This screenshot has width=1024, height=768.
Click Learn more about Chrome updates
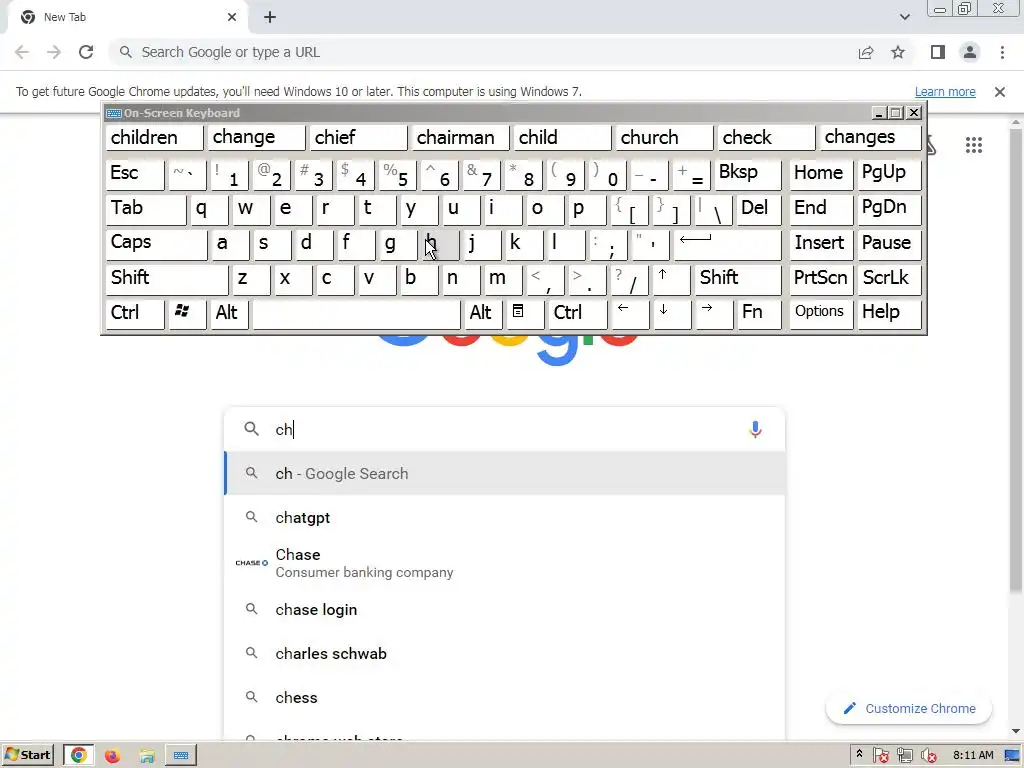944,92
